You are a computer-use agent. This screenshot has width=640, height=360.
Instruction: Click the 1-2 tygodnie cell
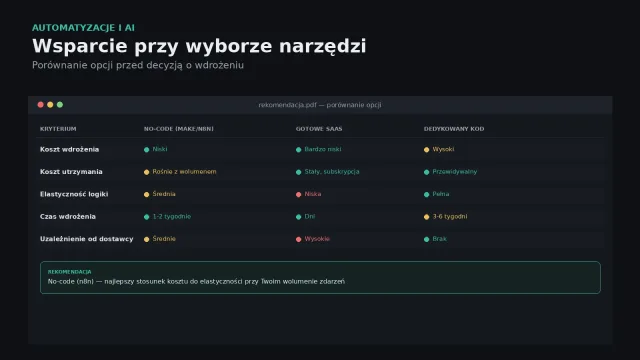click(171, 217)
